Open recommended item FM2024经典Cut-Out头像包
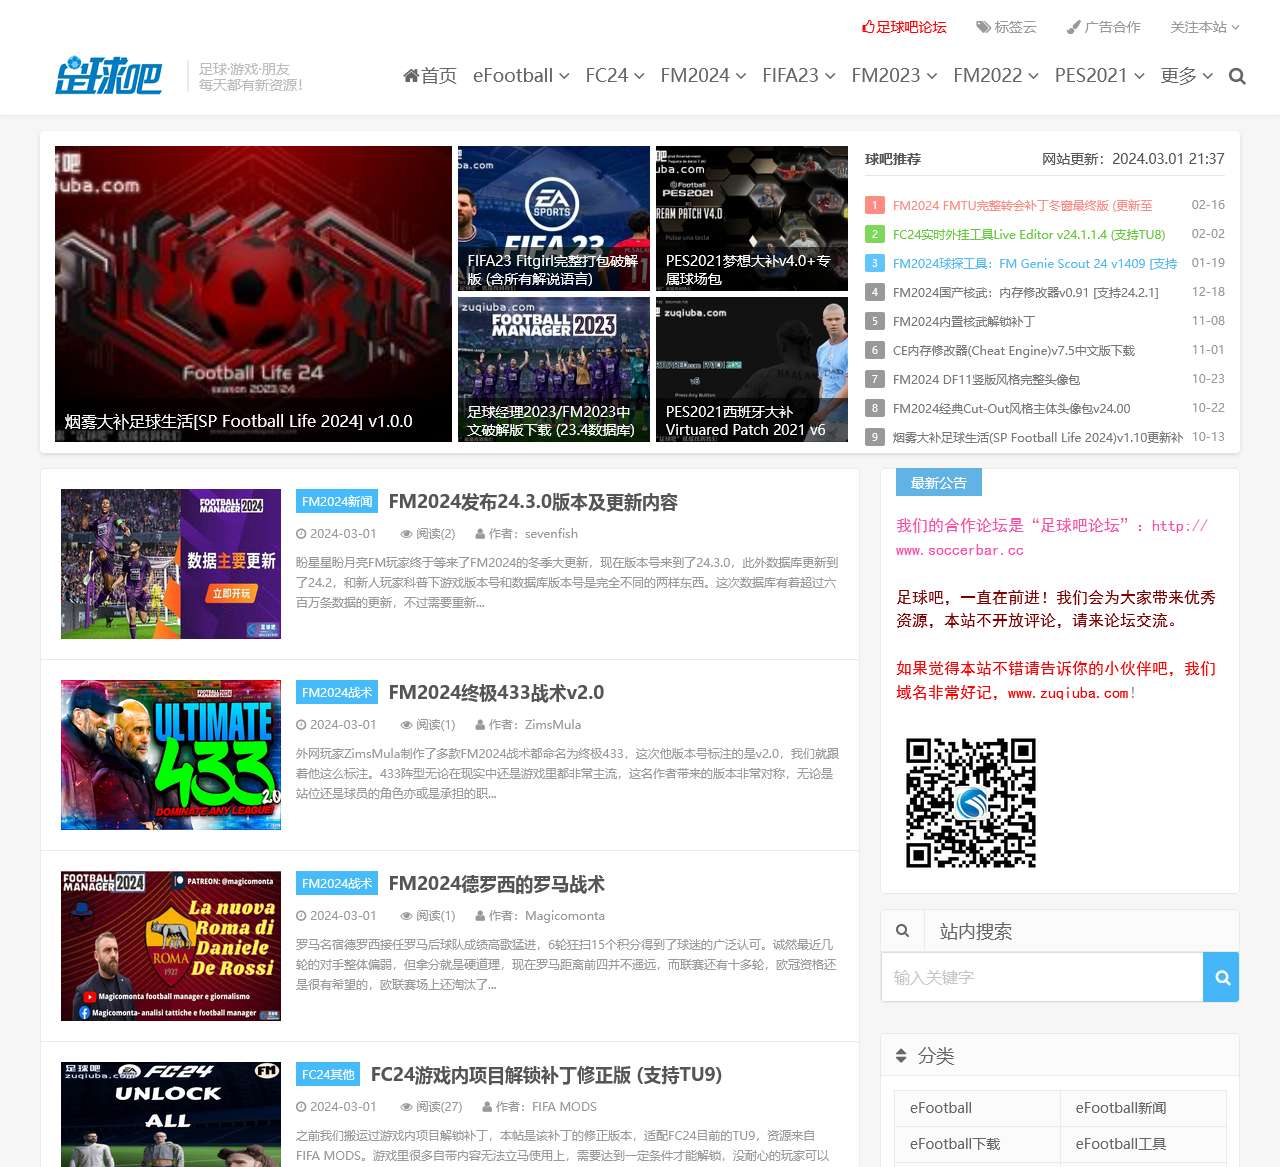This screenshot has height=1167, width=1280. [1012, 408]
